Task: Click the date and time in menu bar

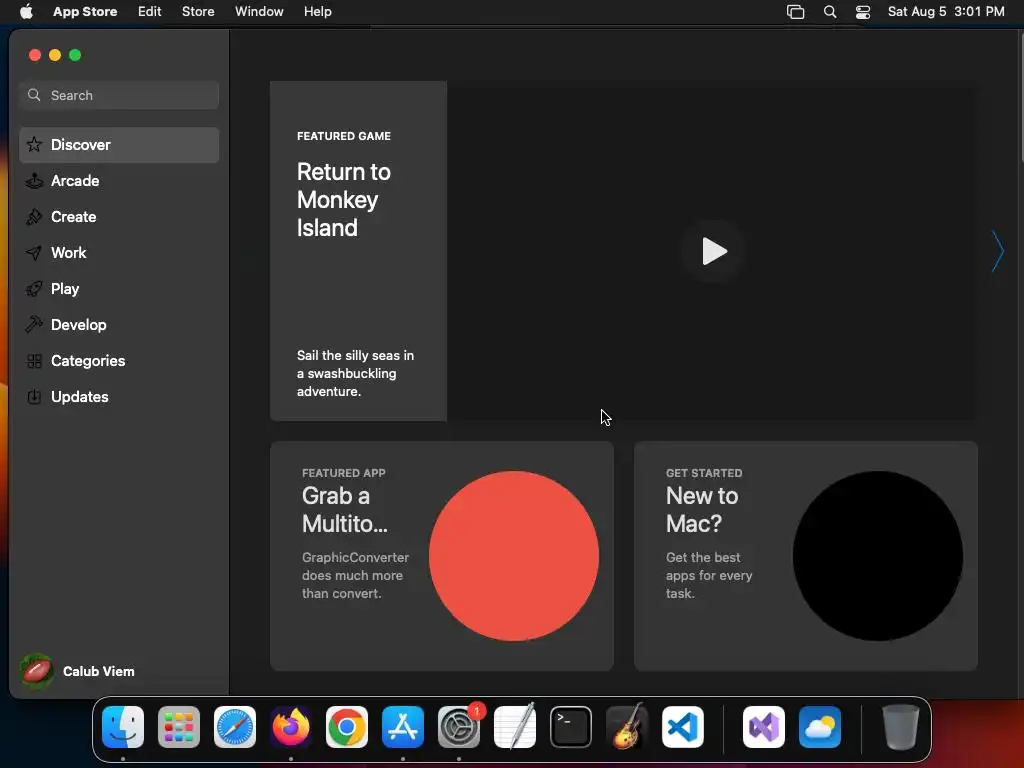Action: point(946,12)
